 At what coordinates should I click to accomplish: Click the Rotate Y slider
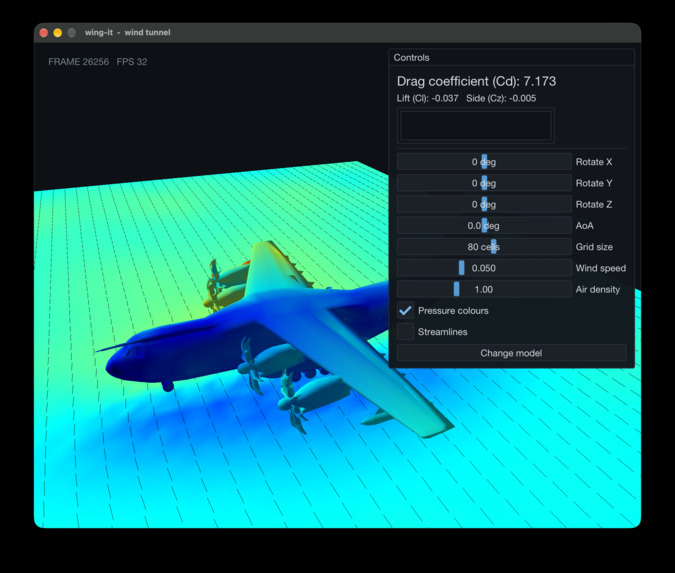point(484,183)
